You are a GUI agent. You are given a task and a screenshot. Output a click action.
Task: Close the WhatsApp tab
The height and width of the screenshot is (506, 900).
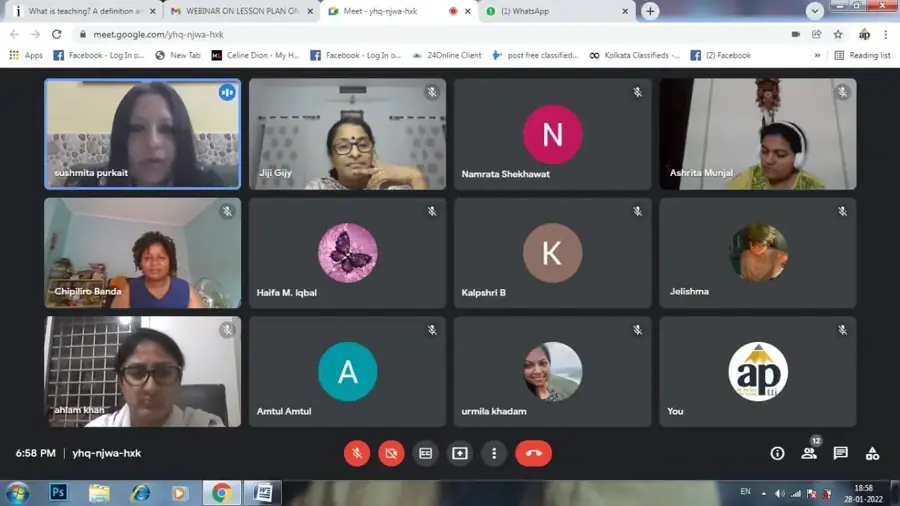pos(625,11)
